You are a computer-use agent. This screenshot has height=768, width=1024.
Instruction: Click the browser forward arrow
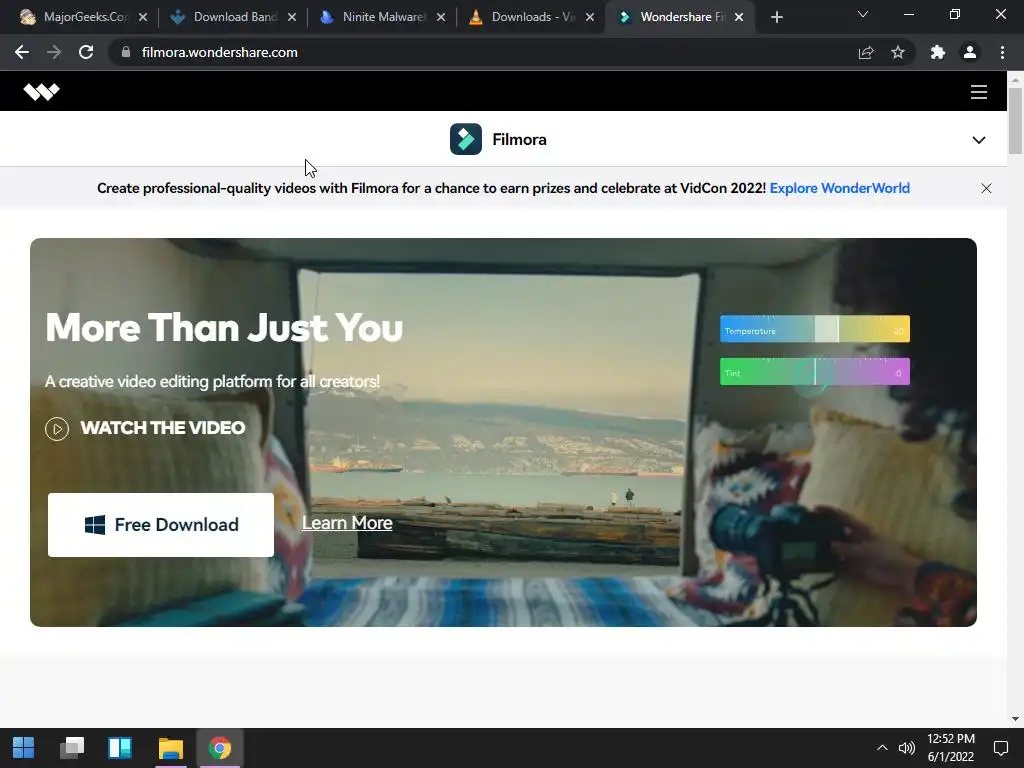pyautogui.click(x=54, y=52)
